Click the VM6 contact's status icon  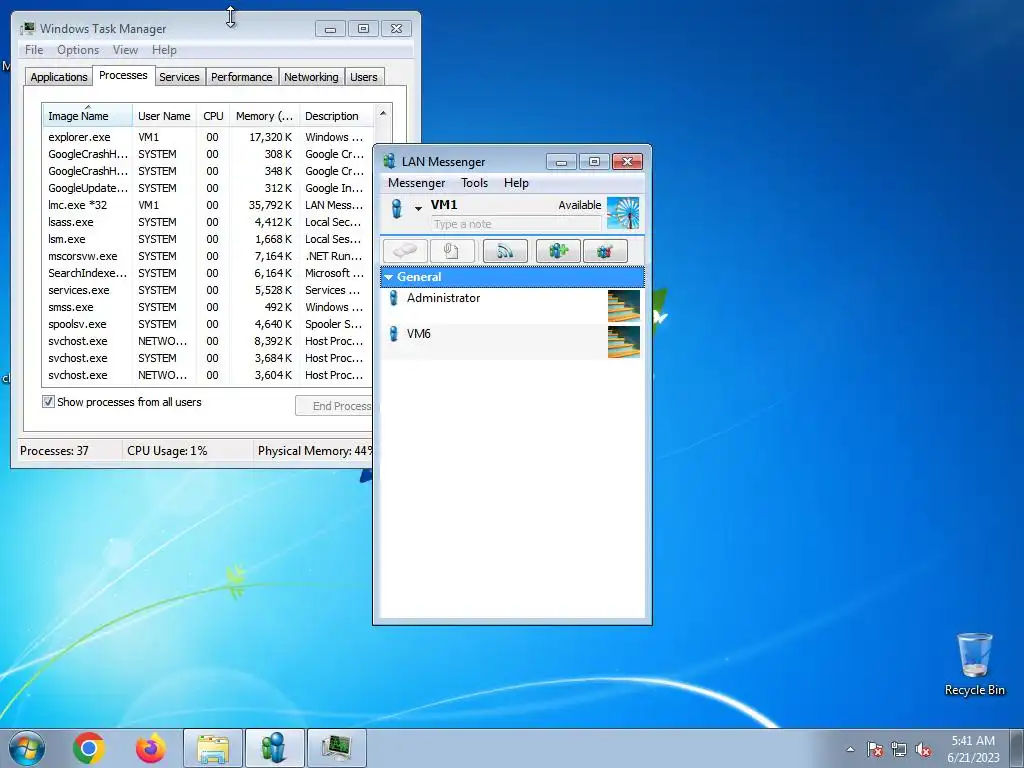coord(394,334)
